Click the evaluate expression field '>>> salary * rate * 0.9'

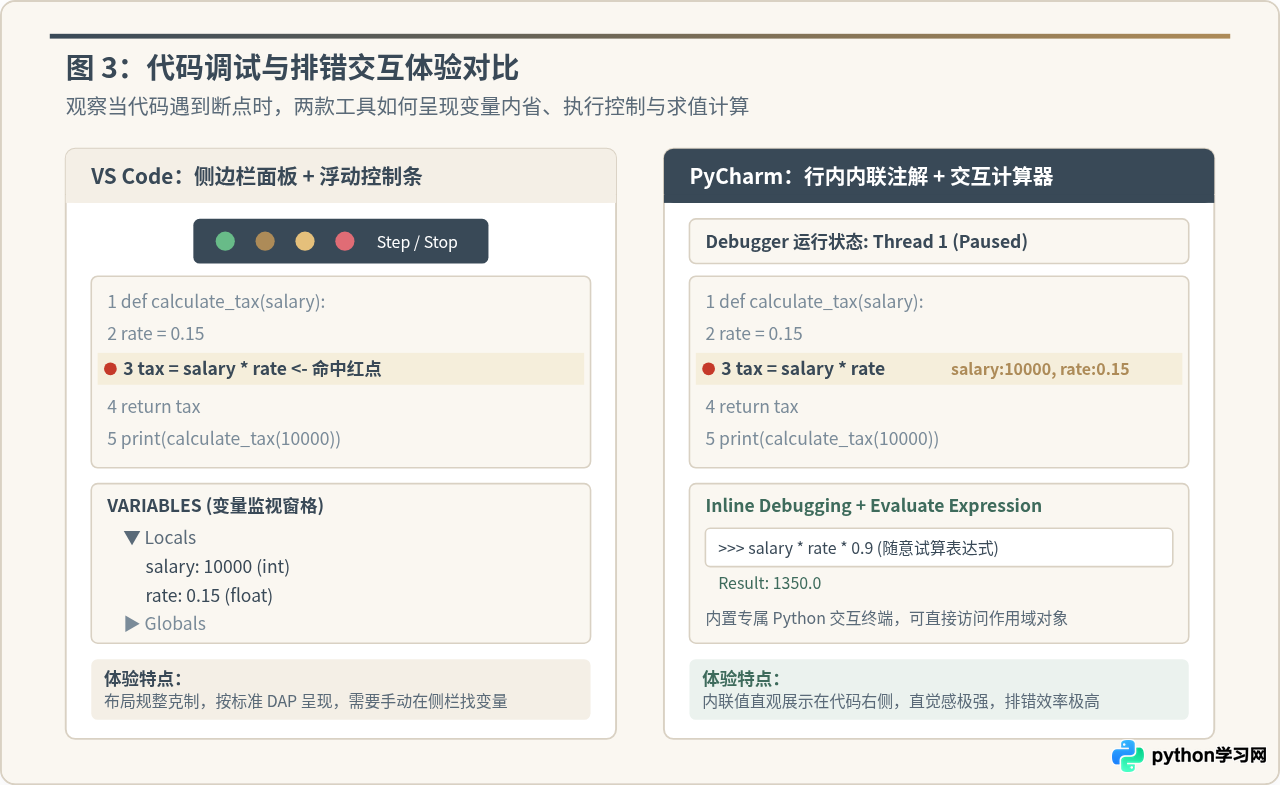click(x=939, y=548)
